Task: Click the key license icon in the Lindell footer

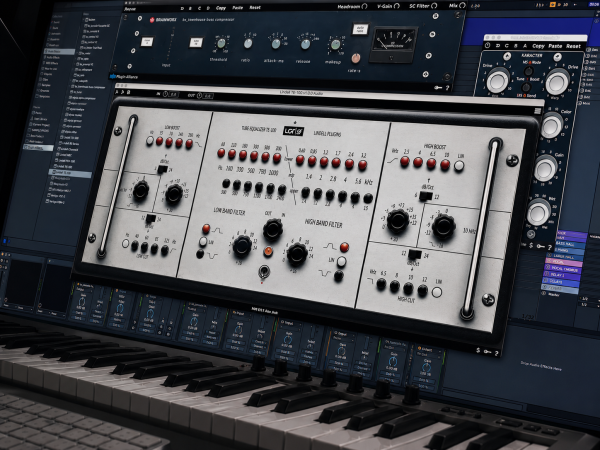Action: pyautogui.click(x=488, y=352)
